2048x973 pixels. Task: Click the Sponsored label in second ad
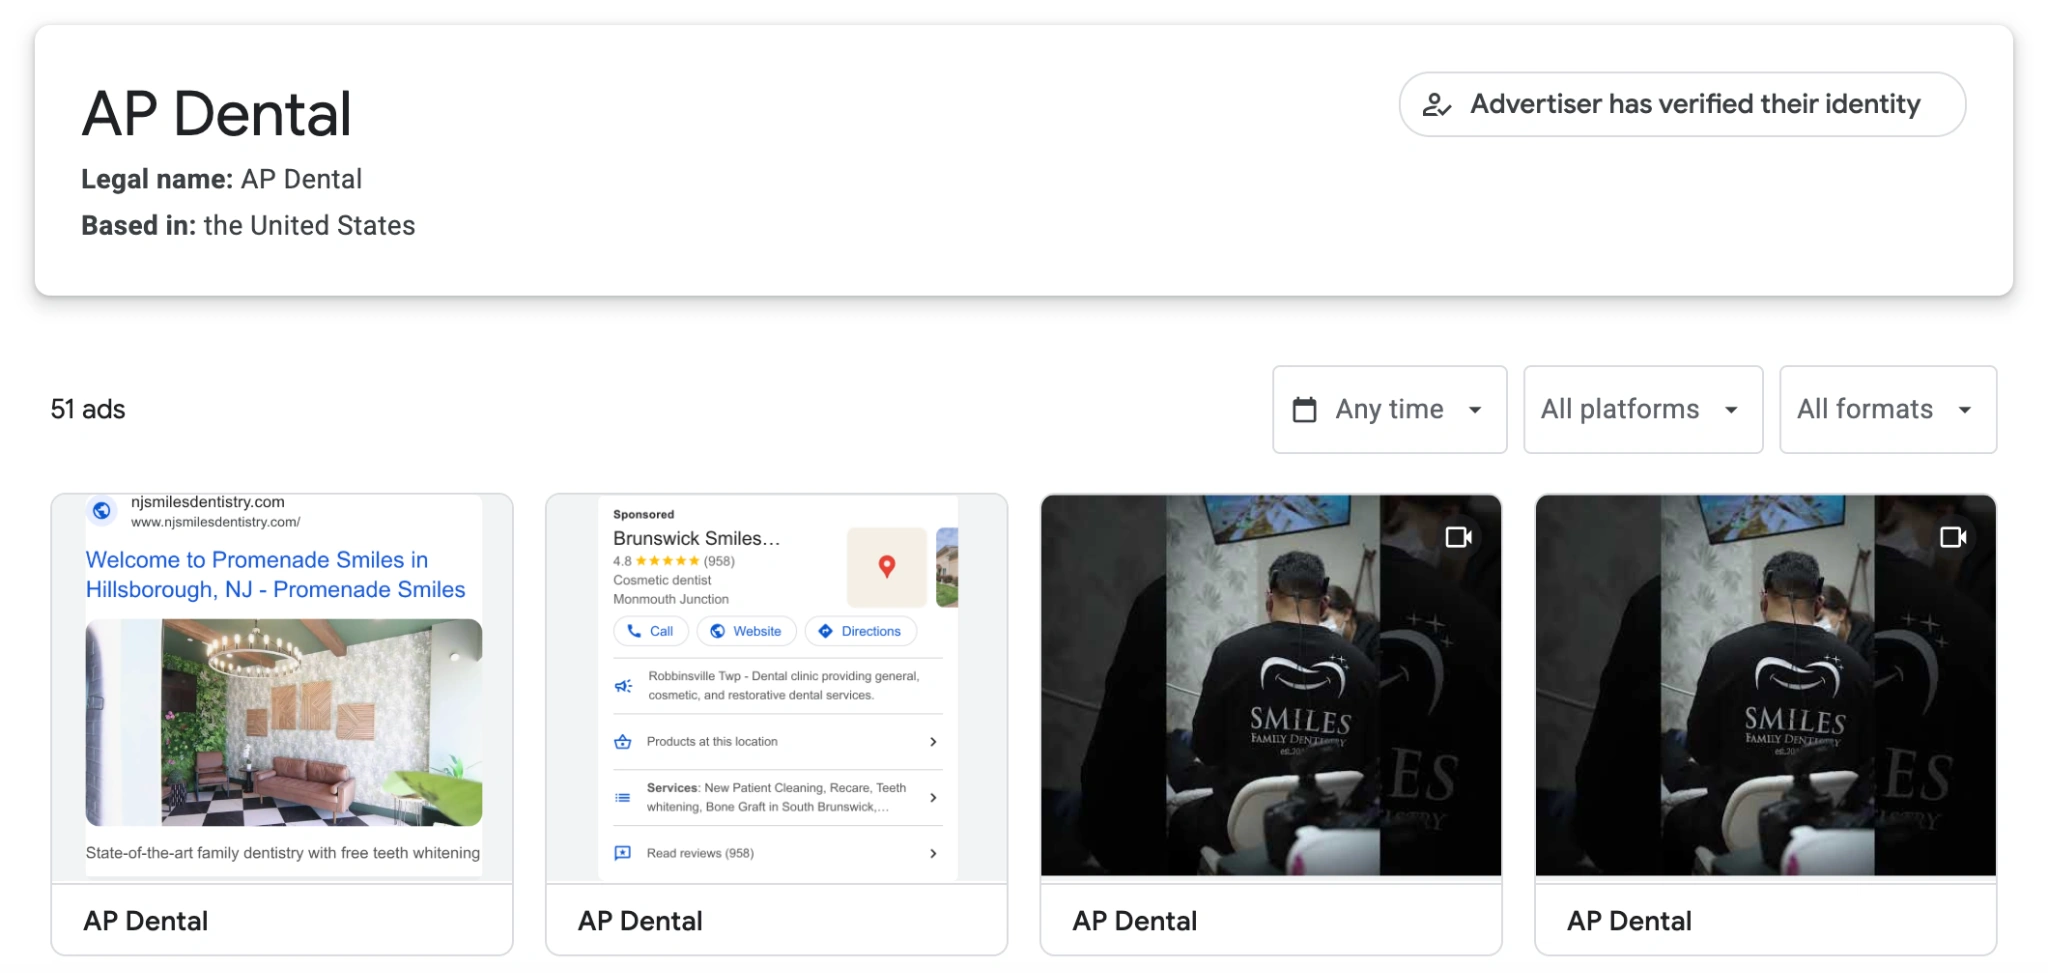click(x=643, y=514)
